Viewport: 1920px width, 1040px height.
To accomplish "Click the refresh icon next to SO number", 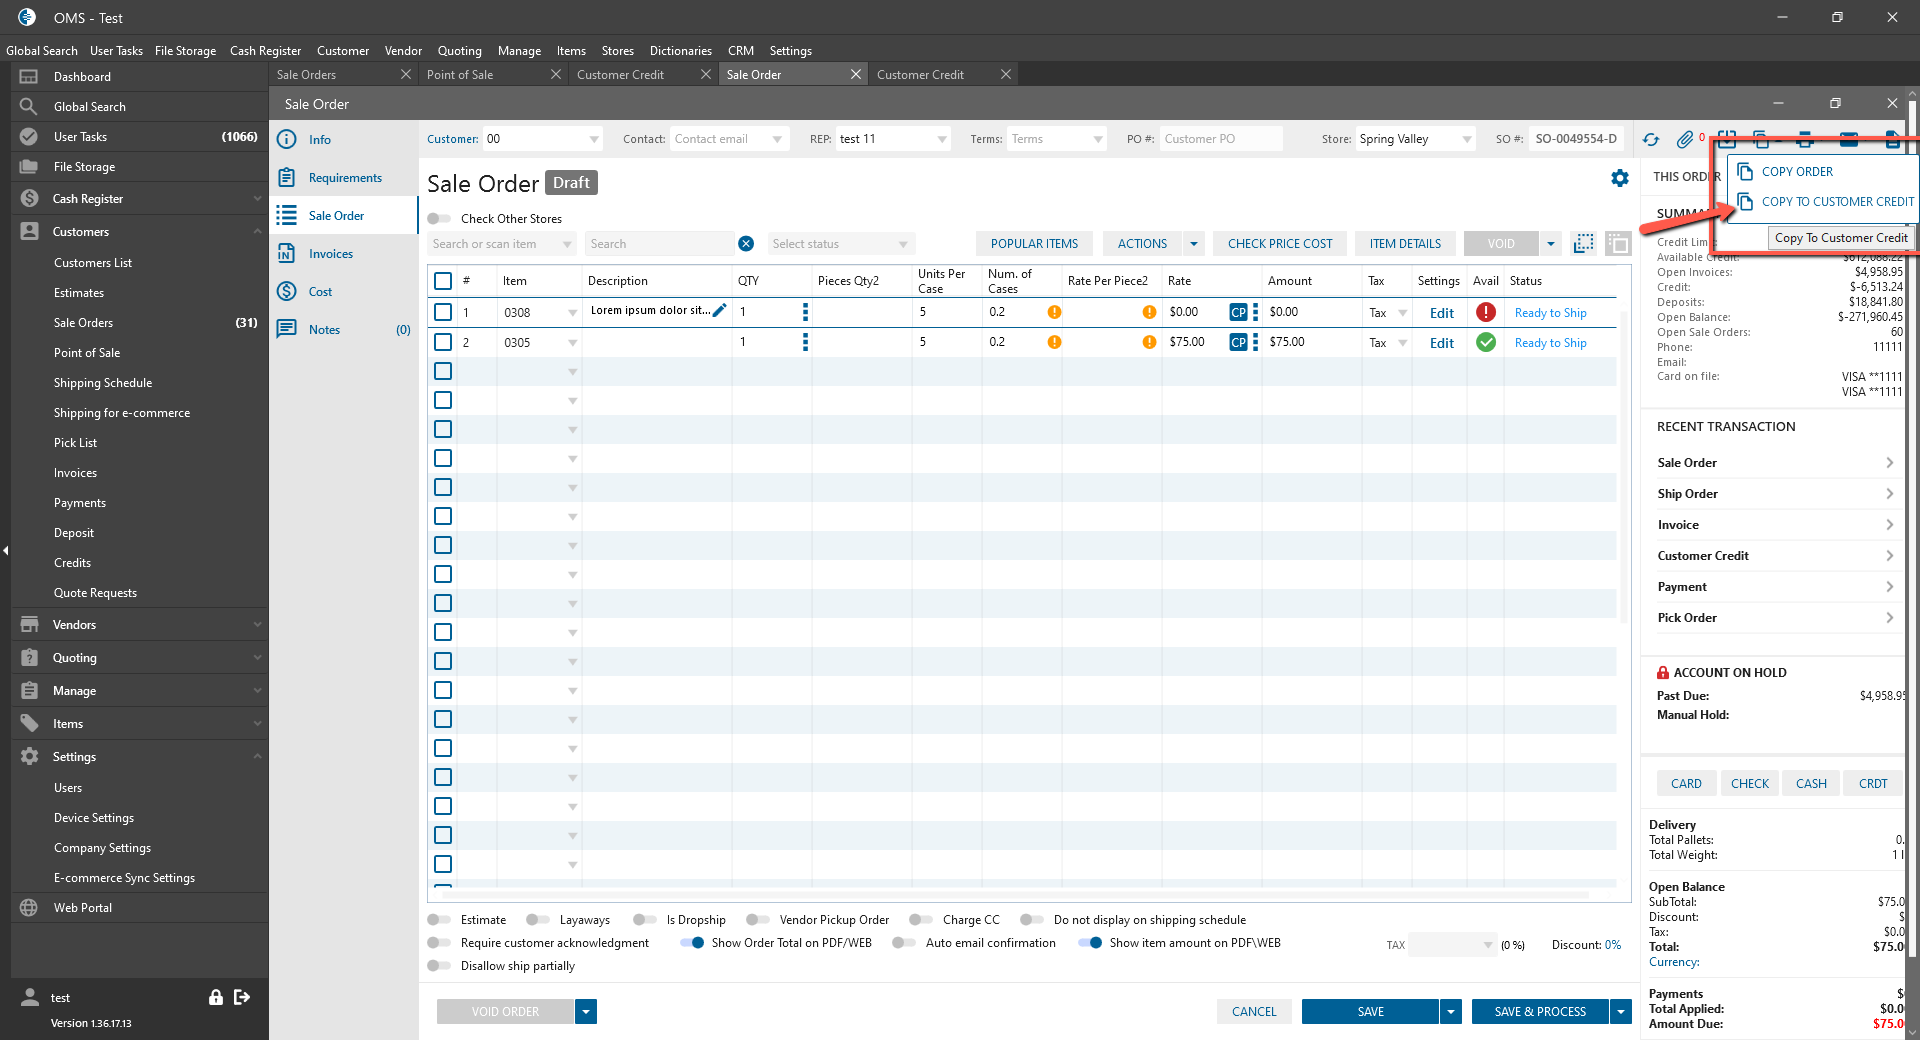I will point(1651,140).
